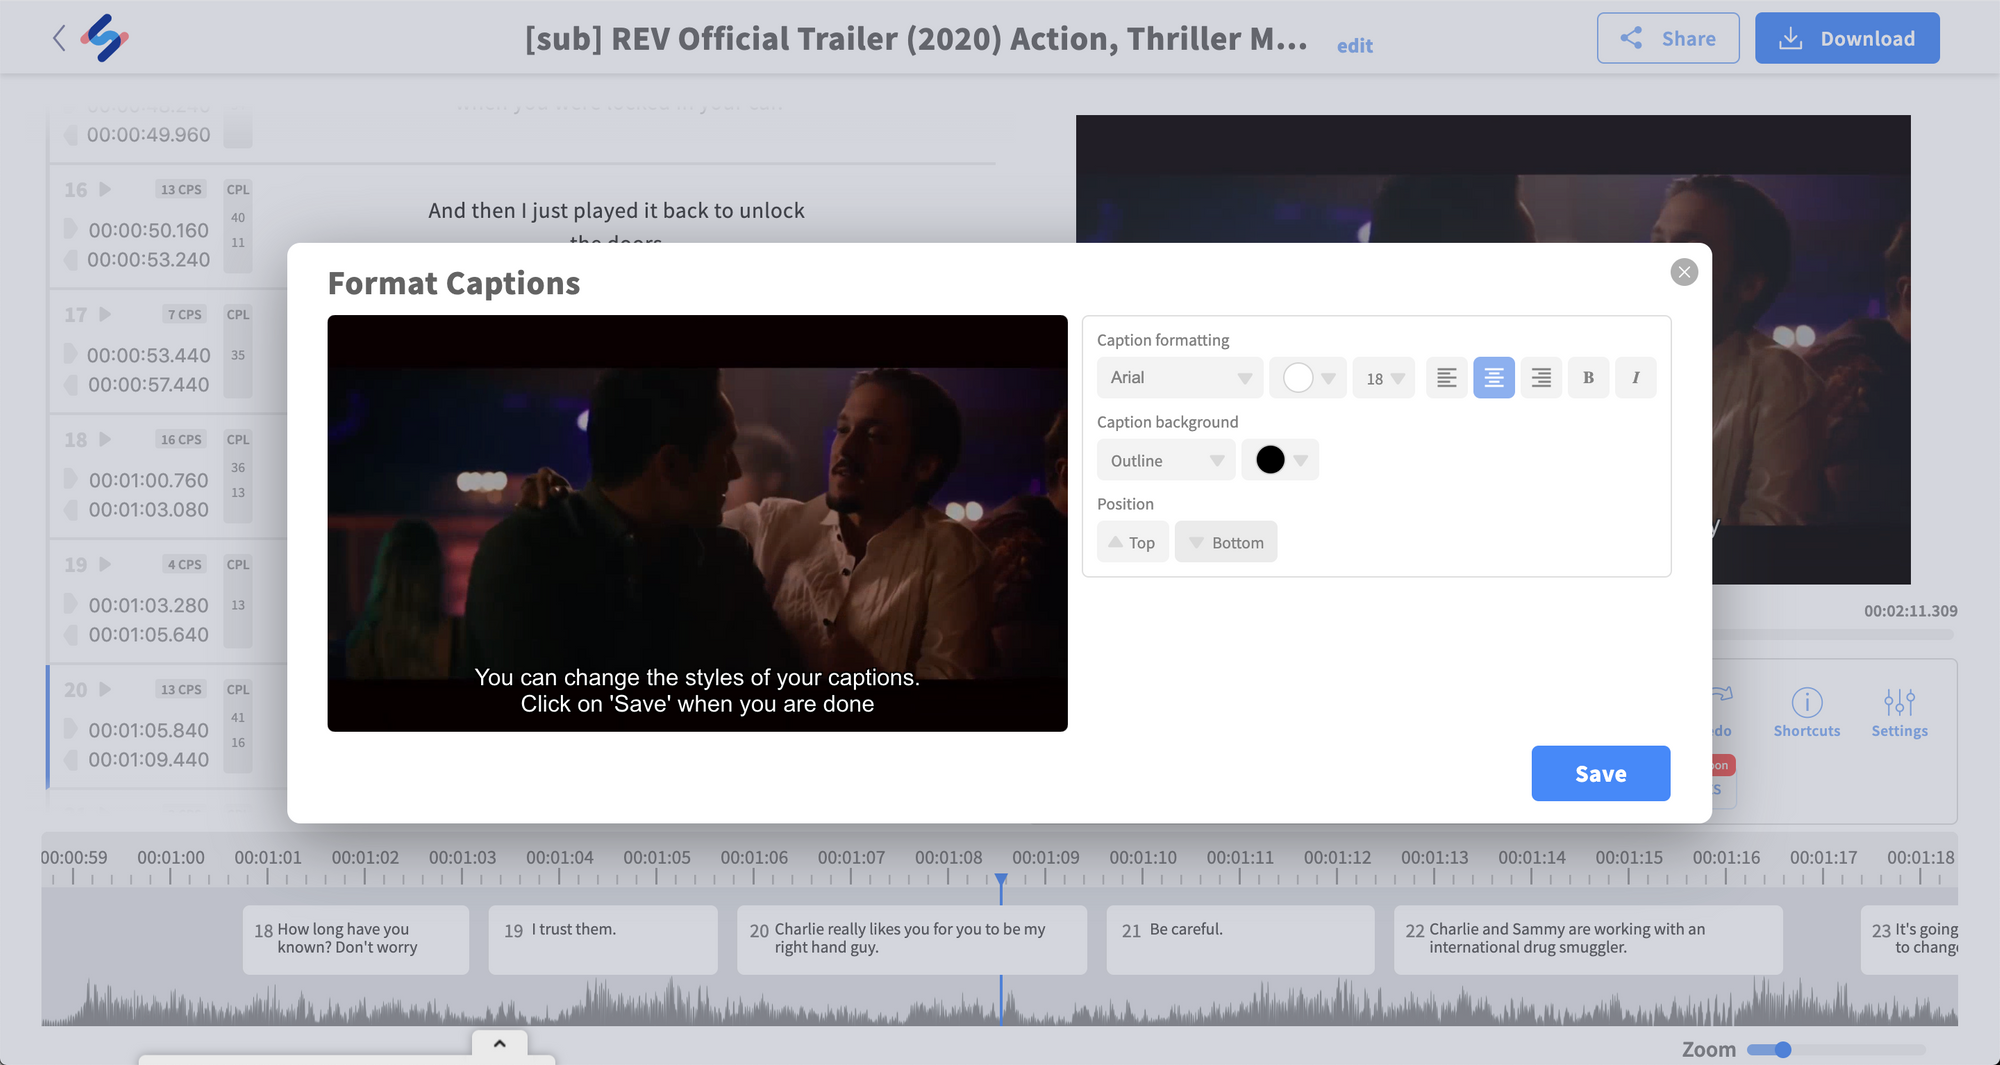Open the Arial font dropdown
Viewport: 2000px width, 1065px height.
[x=1180, y=378]
